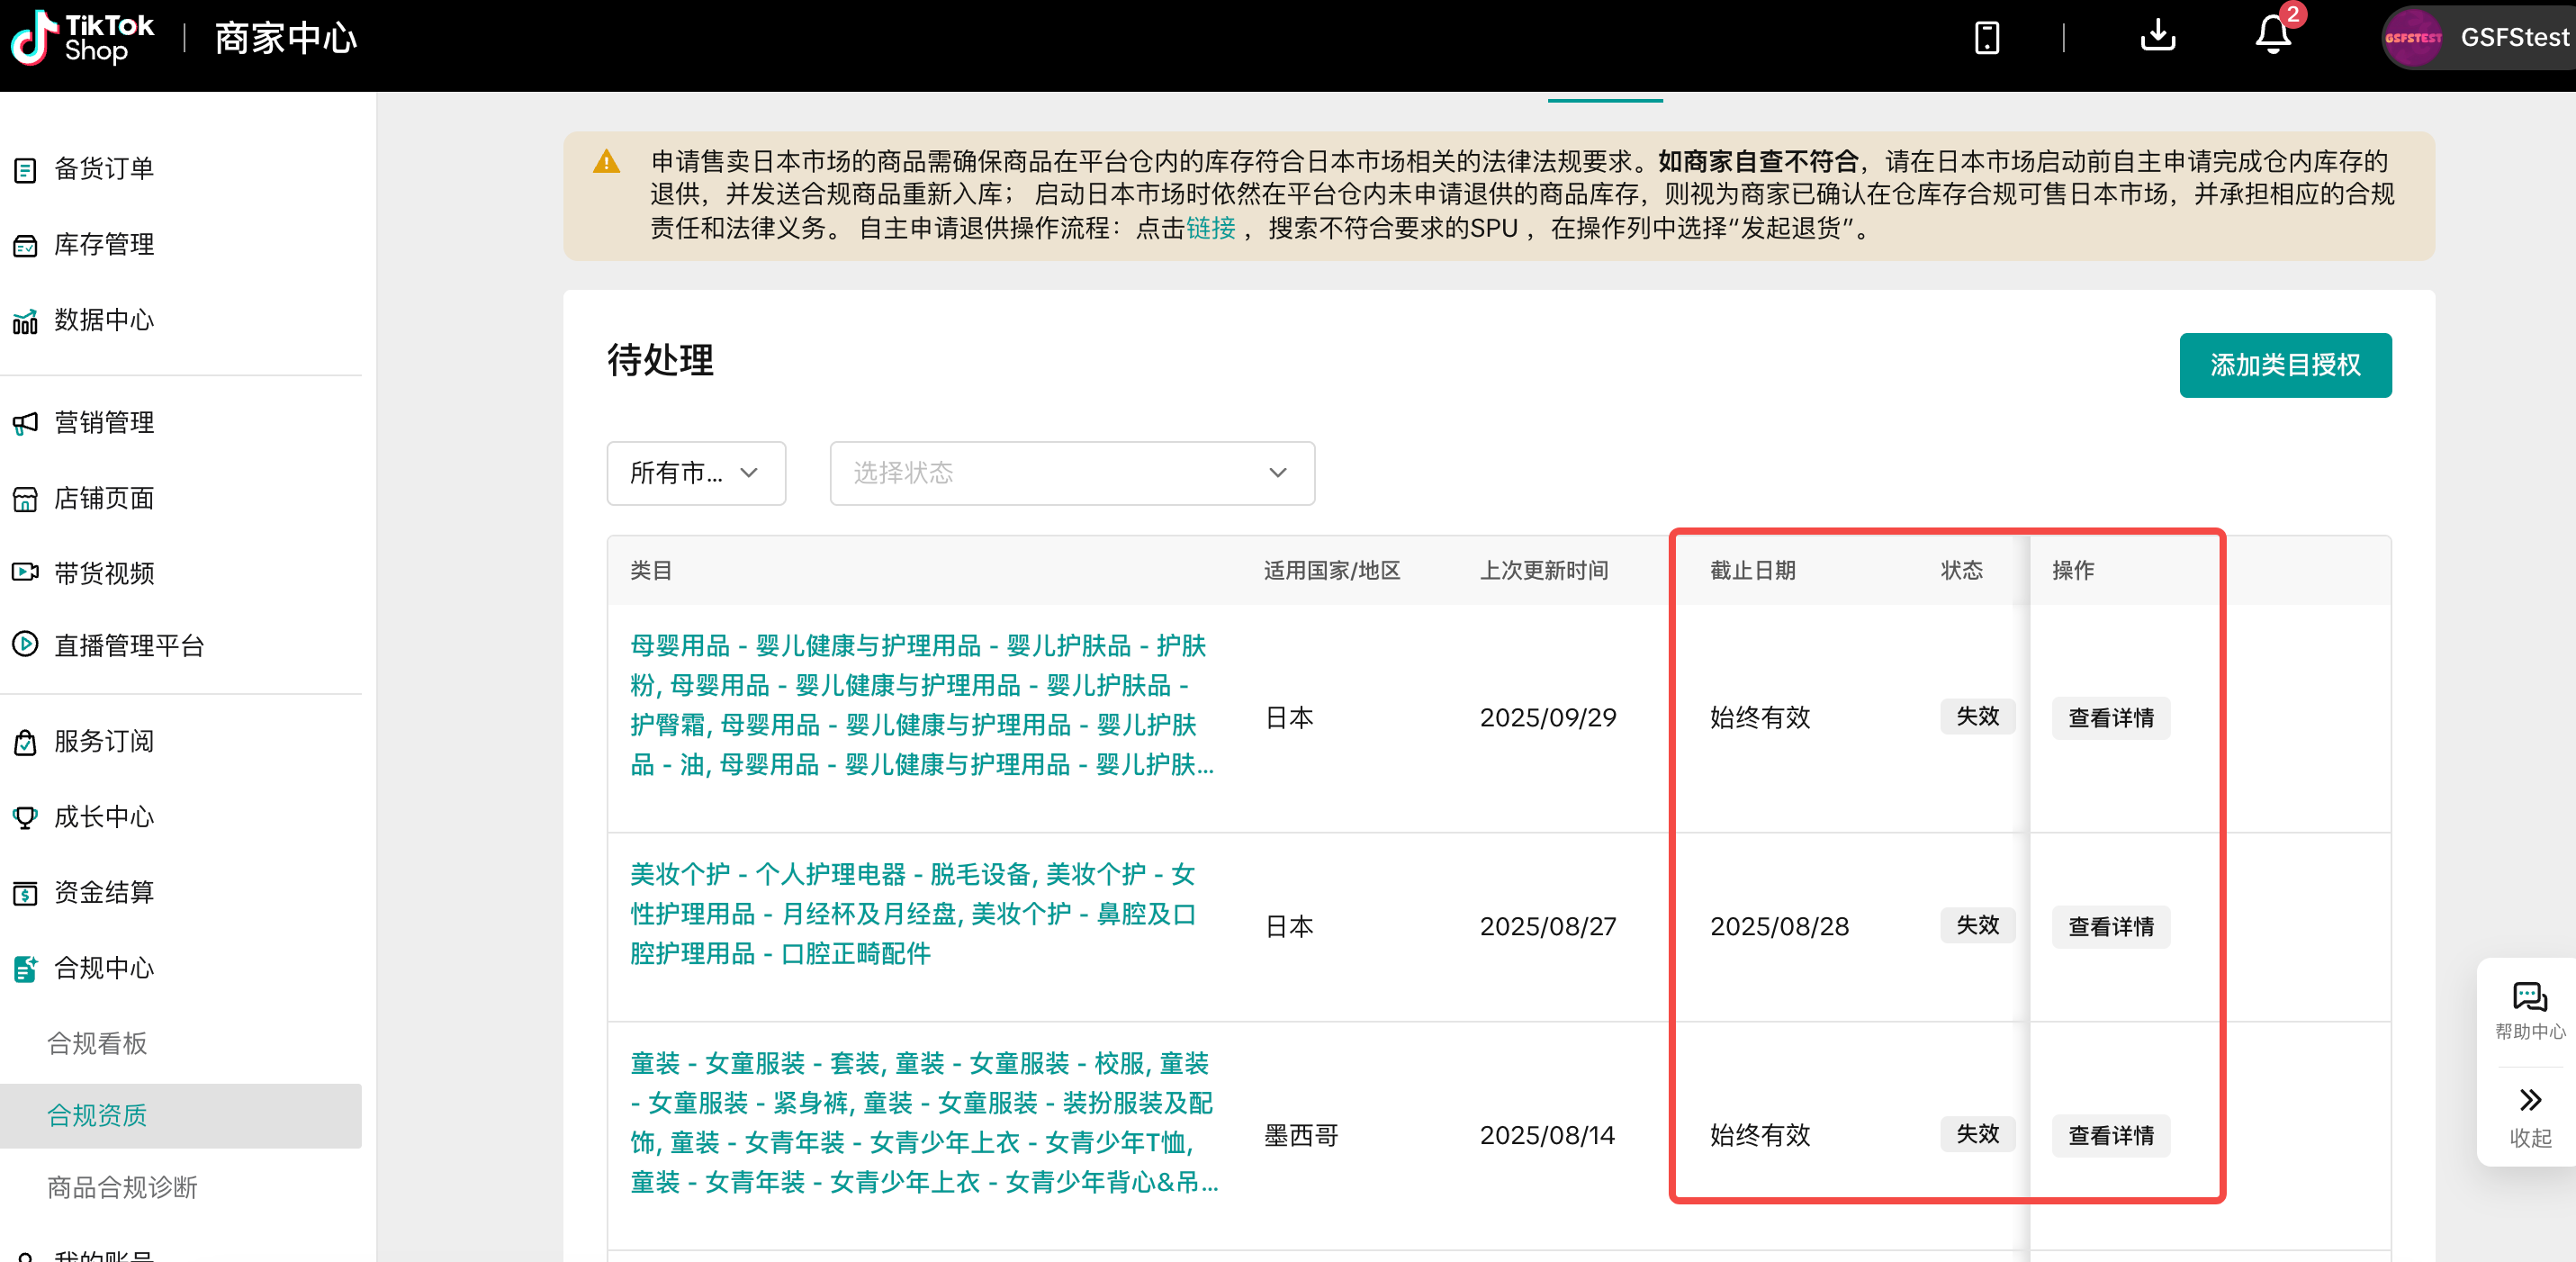Expand the 所有市... market dropdown
The width and height of the screenshot is (2576, 1262).
pos(695,473)
